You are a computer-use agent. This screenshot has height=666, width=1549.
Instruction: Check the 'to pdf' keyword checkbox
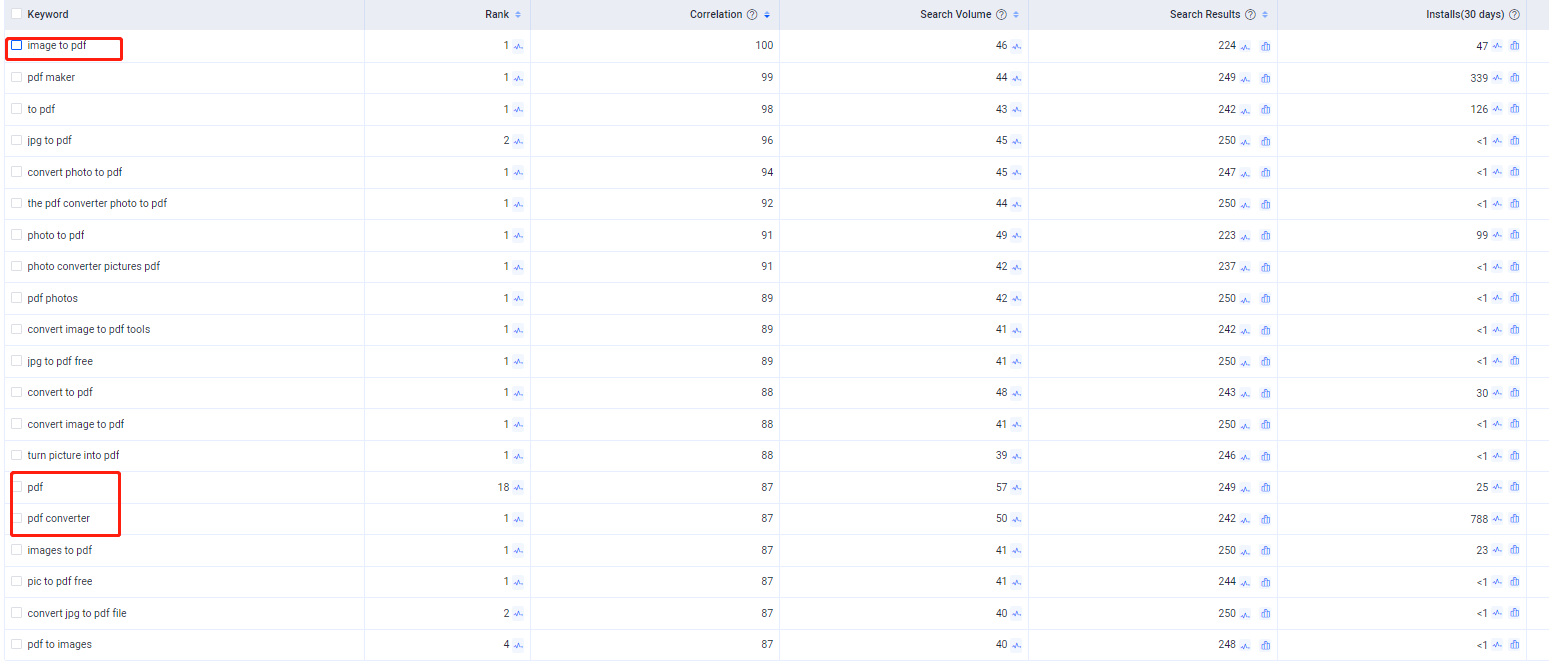click(x=16, y=108)
